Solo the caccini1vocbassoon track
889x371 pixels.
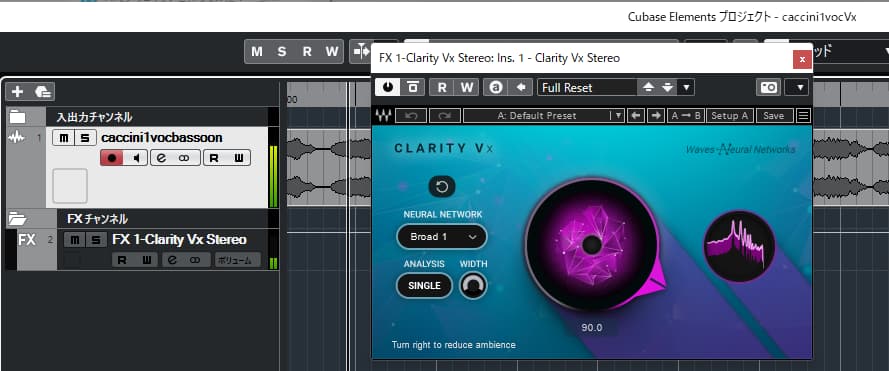click(84, 138)
